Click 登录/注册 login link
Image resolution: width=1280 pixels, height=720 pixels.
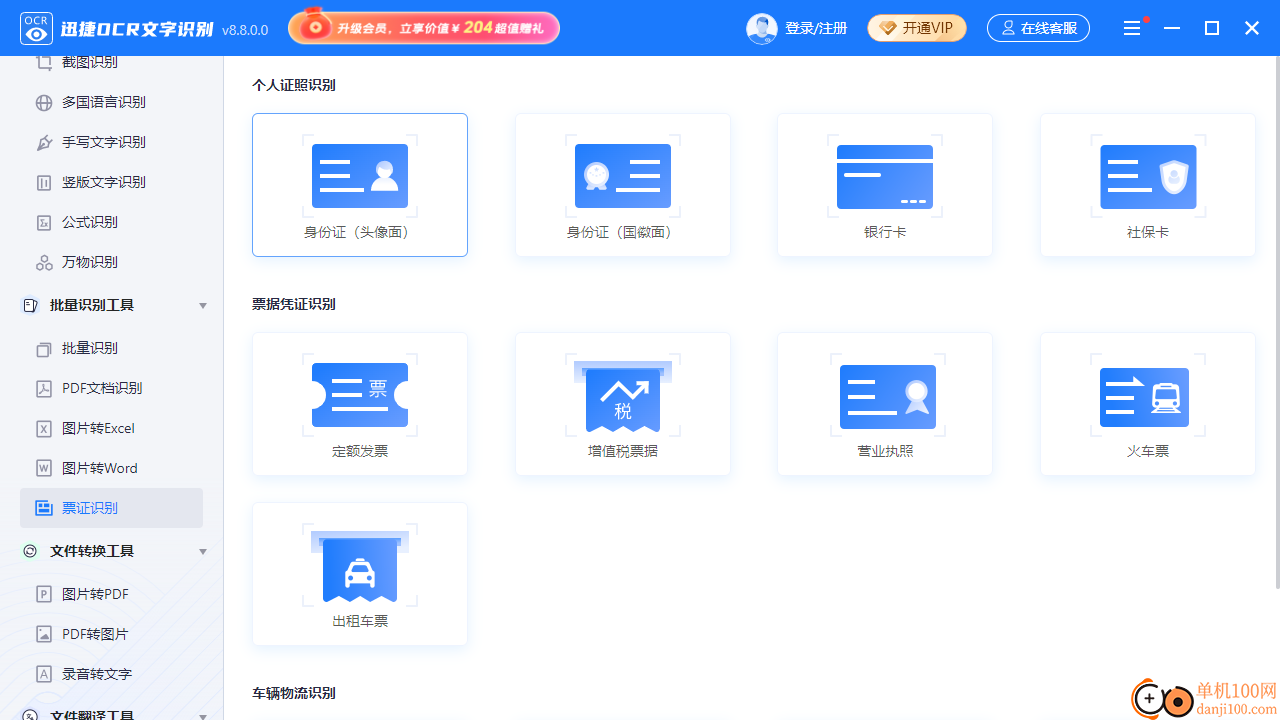coord(816,28)
